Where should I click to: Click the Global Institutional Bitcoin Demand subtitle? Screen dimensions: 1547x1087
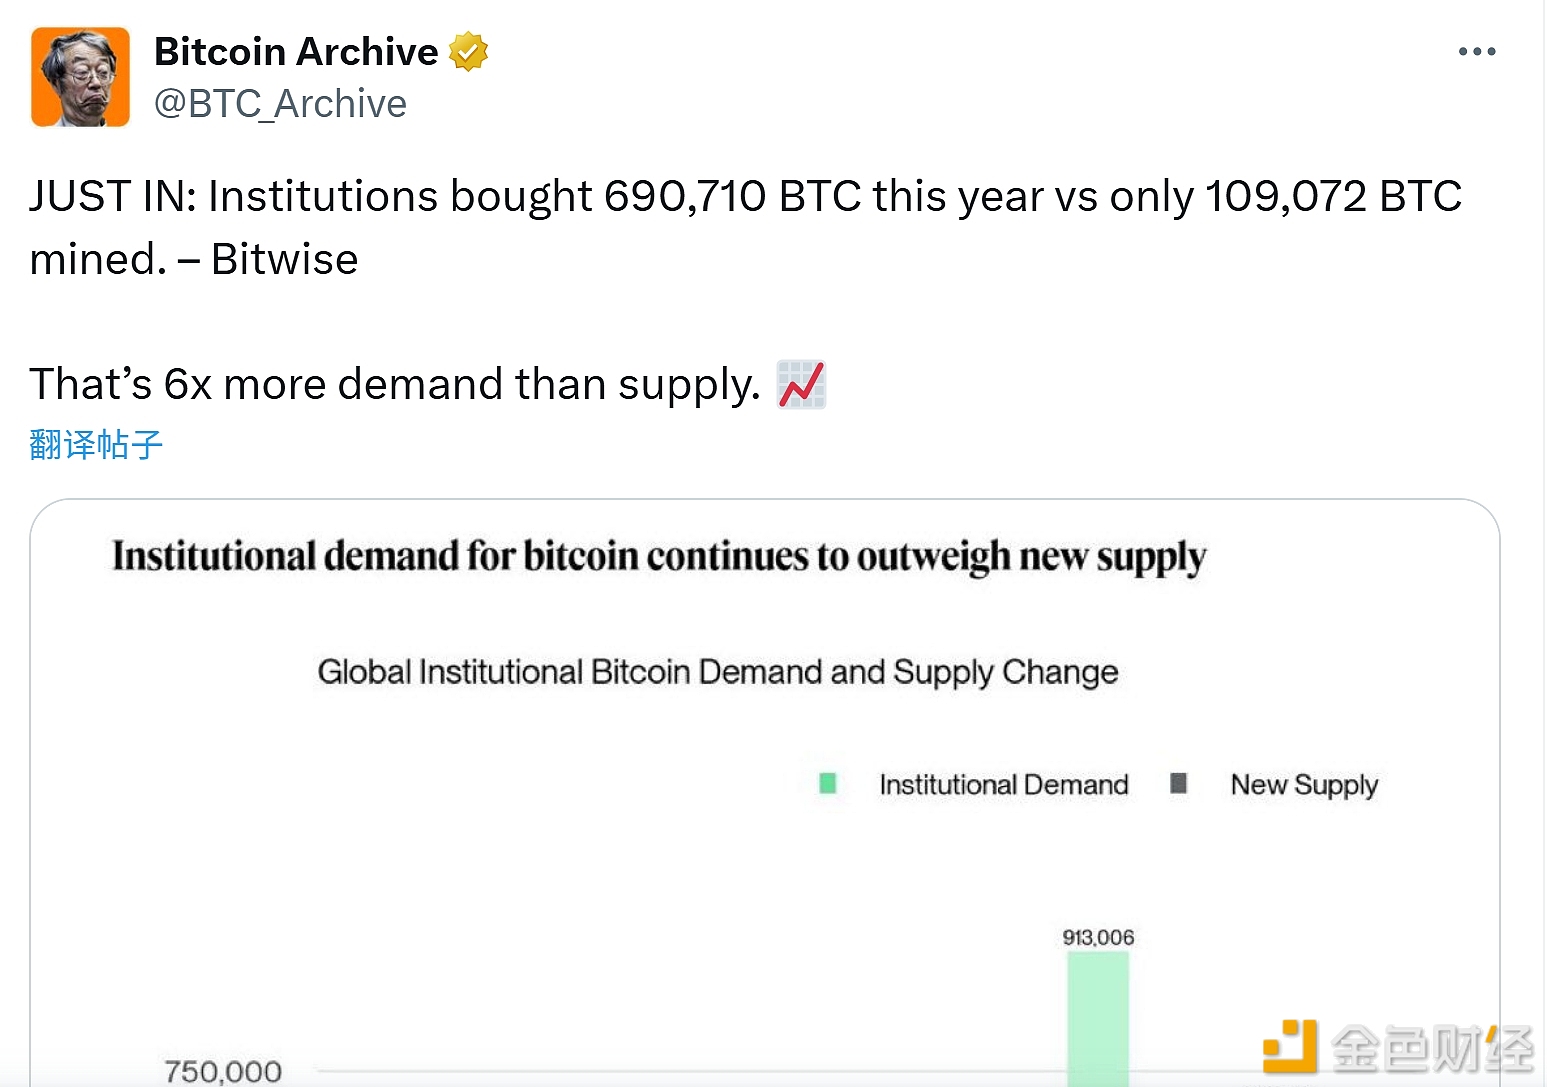[x=717, y=672]
